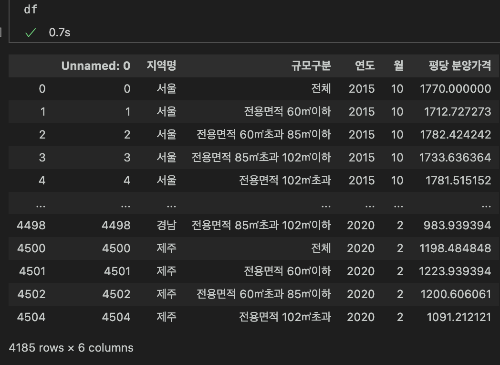Click '전용면적 102㎡초과' cell in row 4504
The width and height of the screenshot is (500, 365).
(285, 317)
